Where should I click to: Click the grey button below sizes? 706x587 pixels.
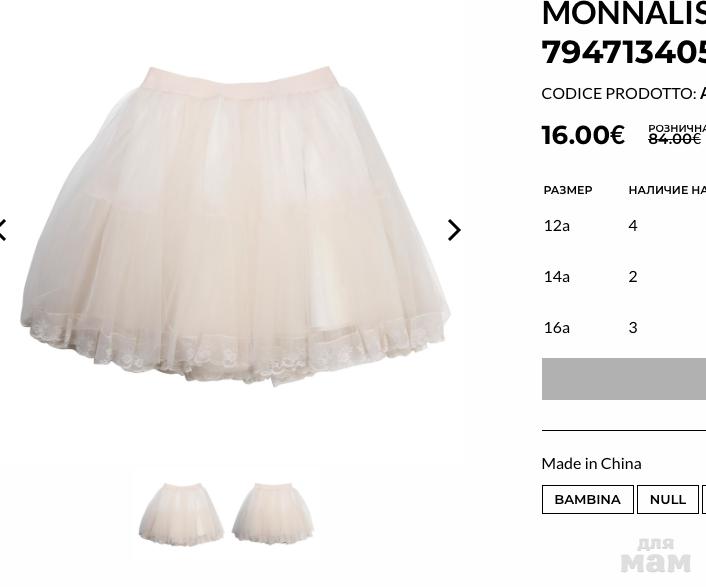coord(624,379)
